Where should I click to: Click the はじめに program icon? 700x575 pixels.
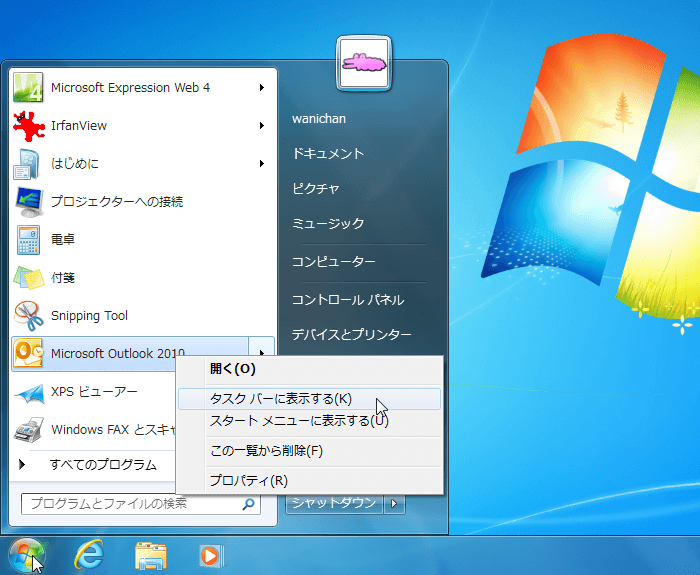tap(28, 164)
